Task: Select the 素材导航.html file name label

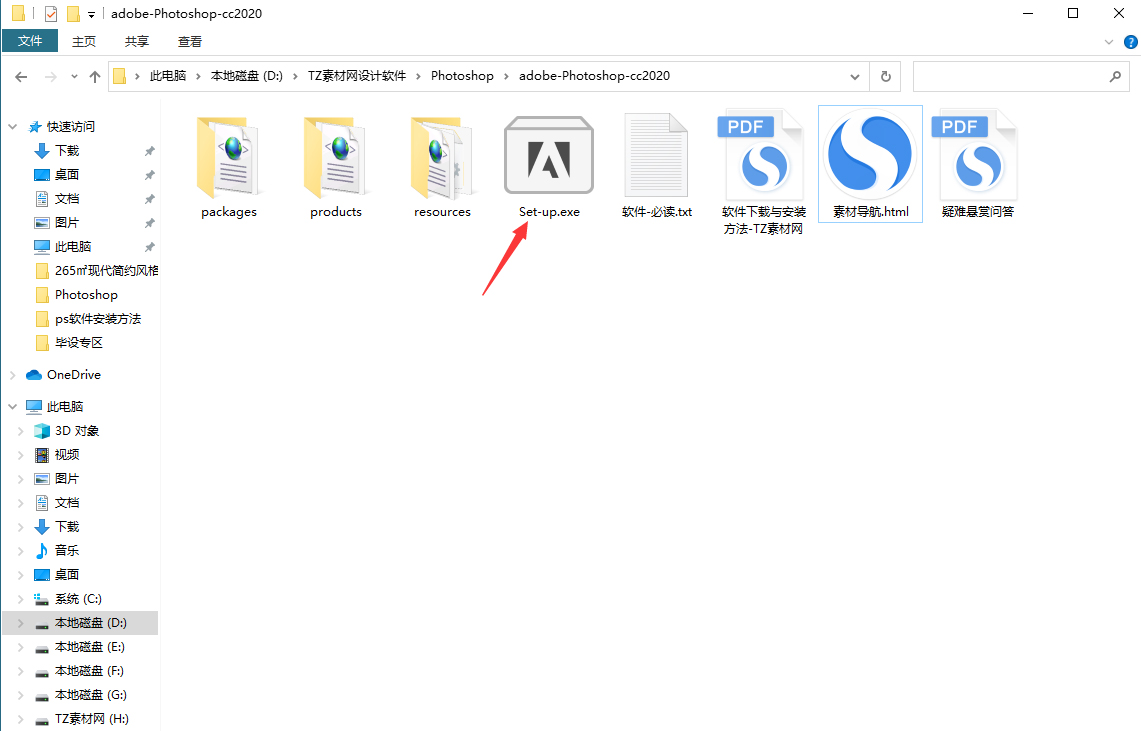Action: point(870,212)
